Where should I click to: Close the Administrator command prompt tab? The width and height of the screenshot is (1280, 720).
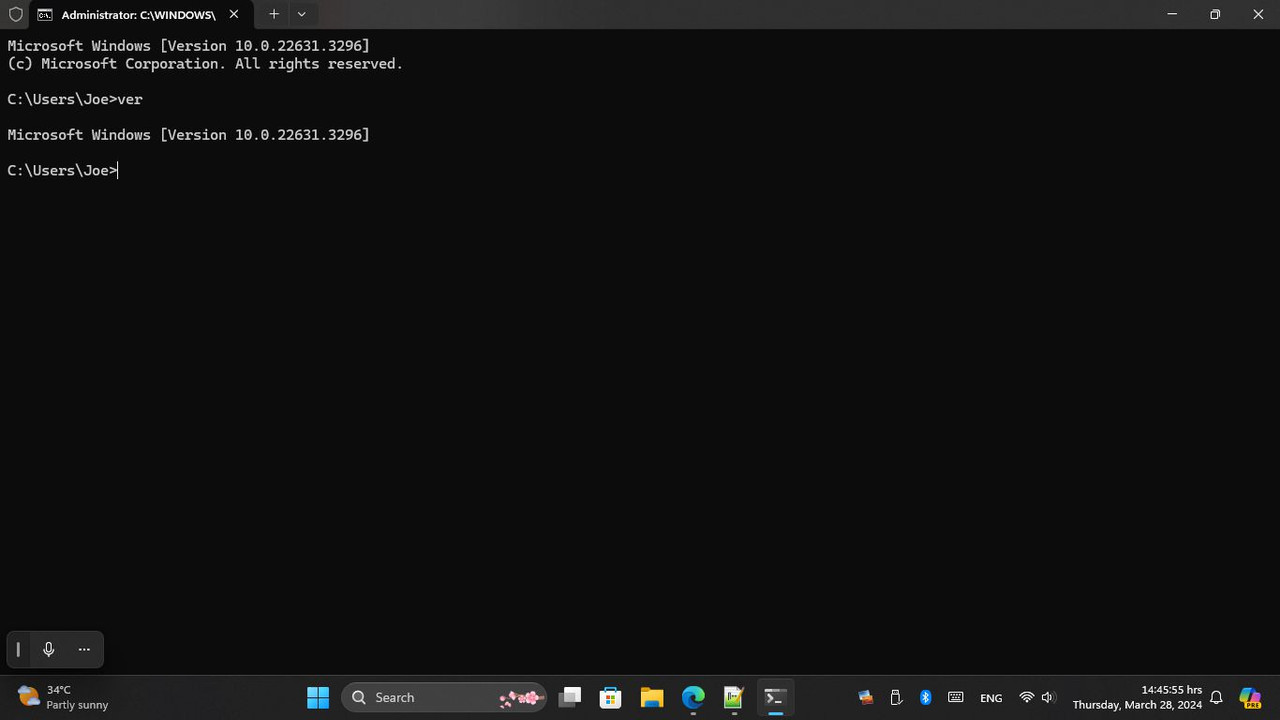pyautogui.click(x=234, y=15)
